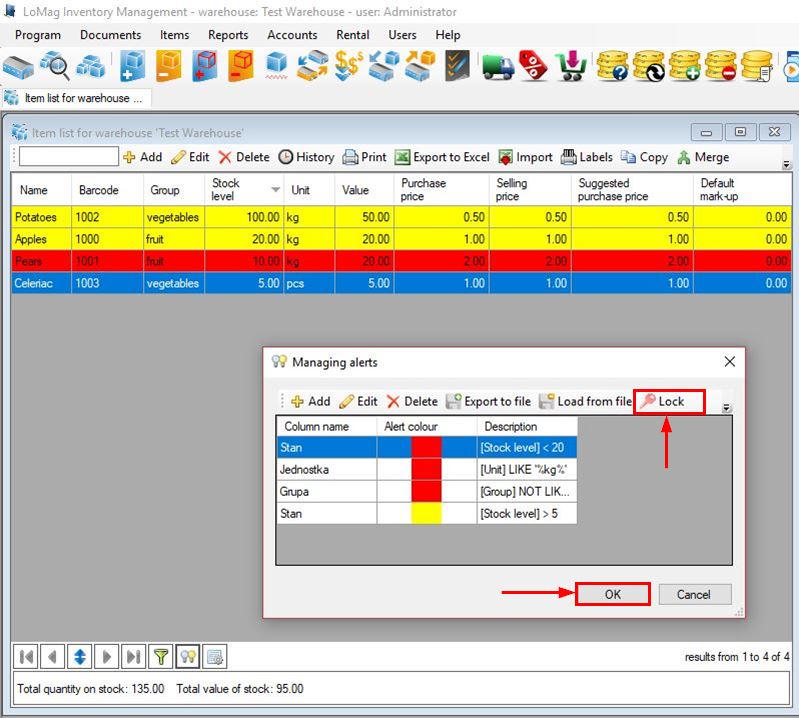Open the stacked blue boxes item list icon
The height and width of the screenshot is (718, 799).
point(91,66)
